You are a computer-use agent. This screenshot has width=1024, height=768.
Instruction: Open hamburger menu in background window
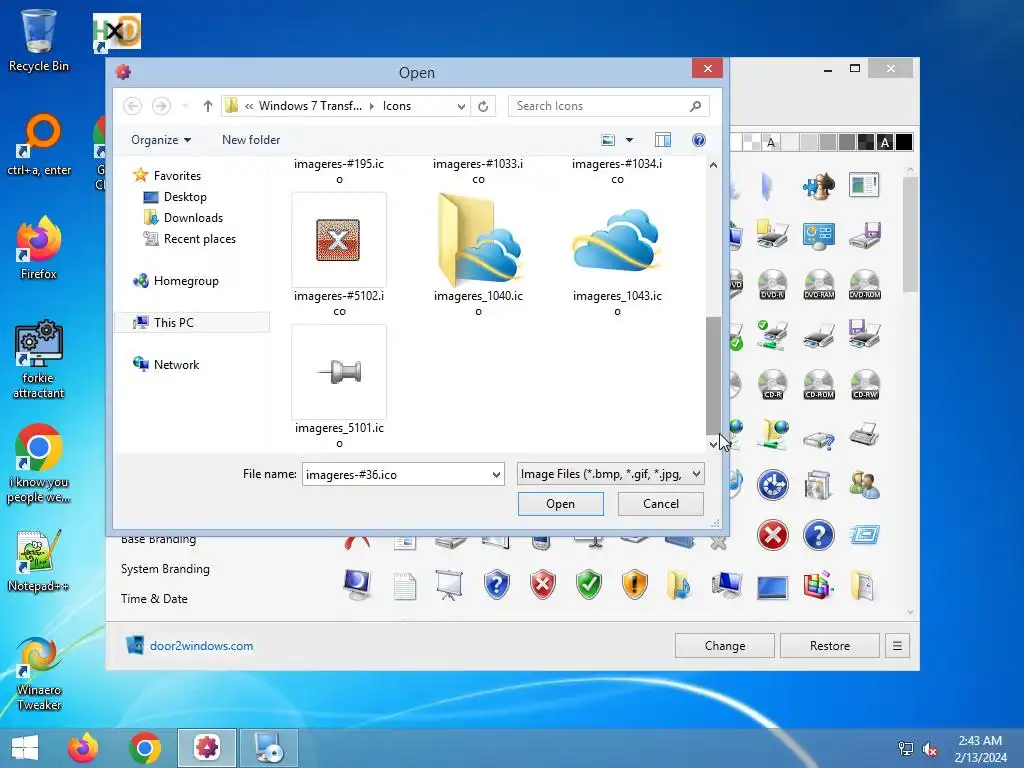[897, 645]
